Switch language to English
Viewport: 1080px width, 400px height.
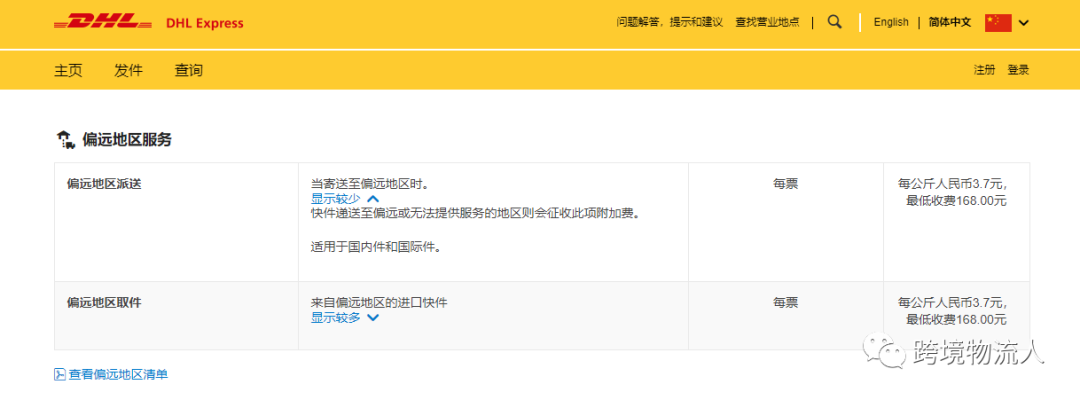[891, 22]
